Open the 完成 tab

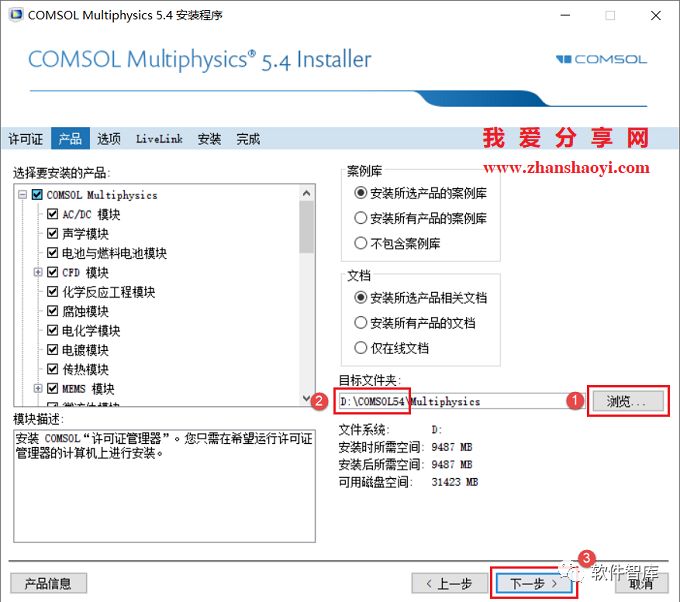click(248, 139)
